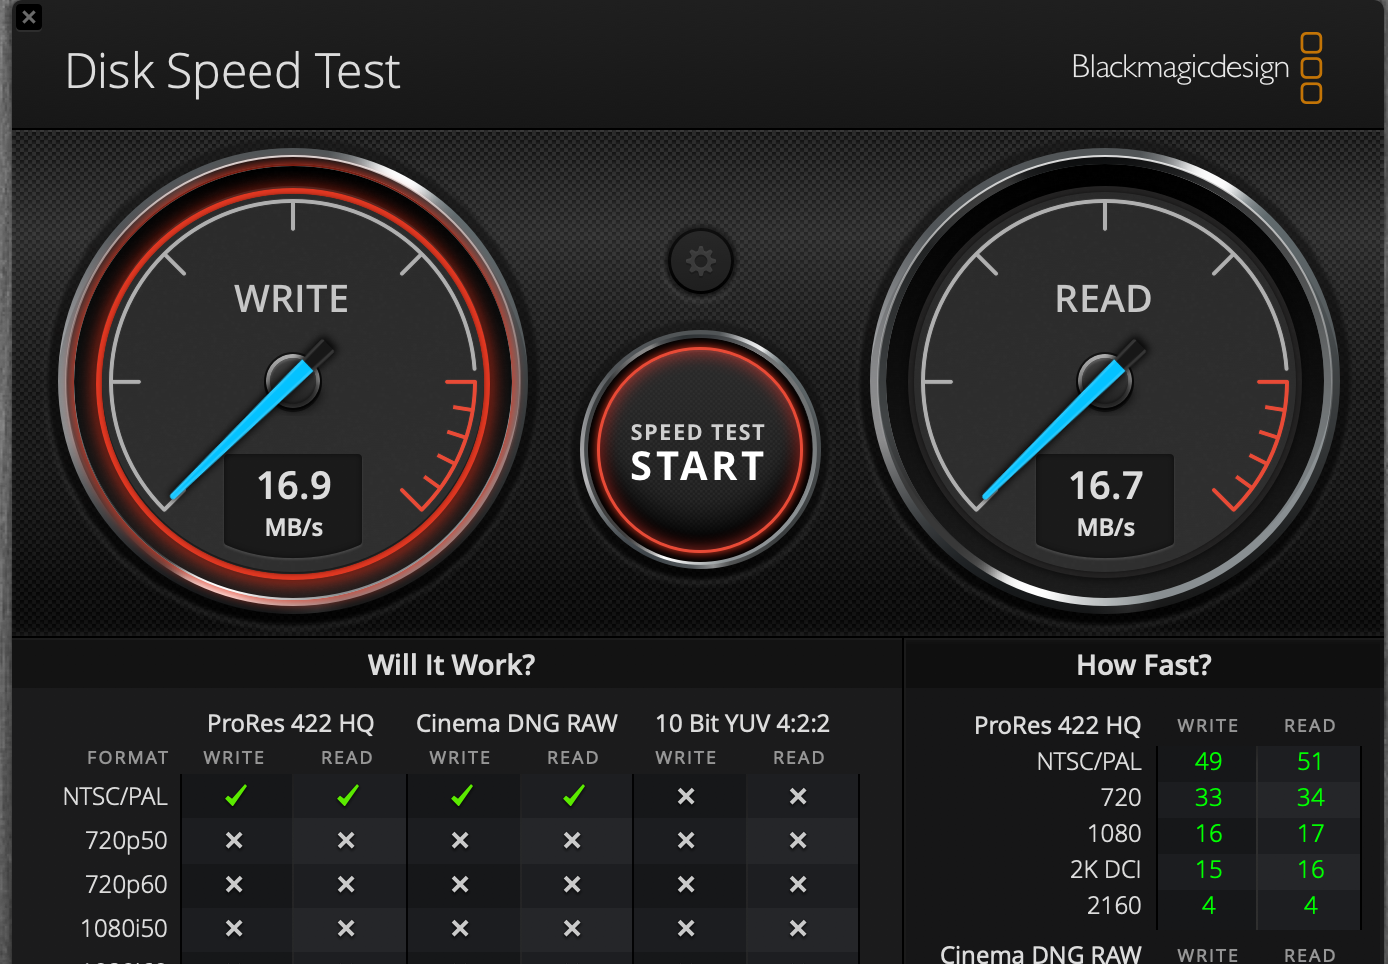Click the 720 read value 34

click(1310, 798)
